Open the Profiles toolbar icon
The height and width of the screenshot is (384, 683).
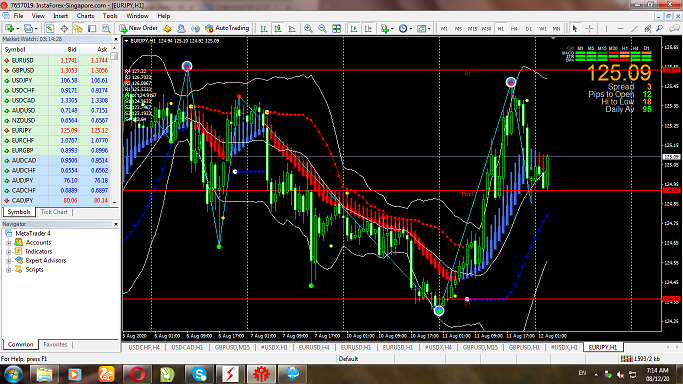(28, 28)
